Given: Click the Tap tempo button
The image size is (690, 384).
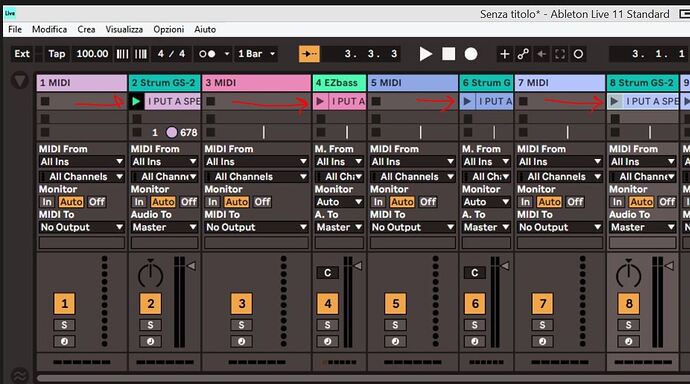Looking at the screenshot, I should [57, 54].
